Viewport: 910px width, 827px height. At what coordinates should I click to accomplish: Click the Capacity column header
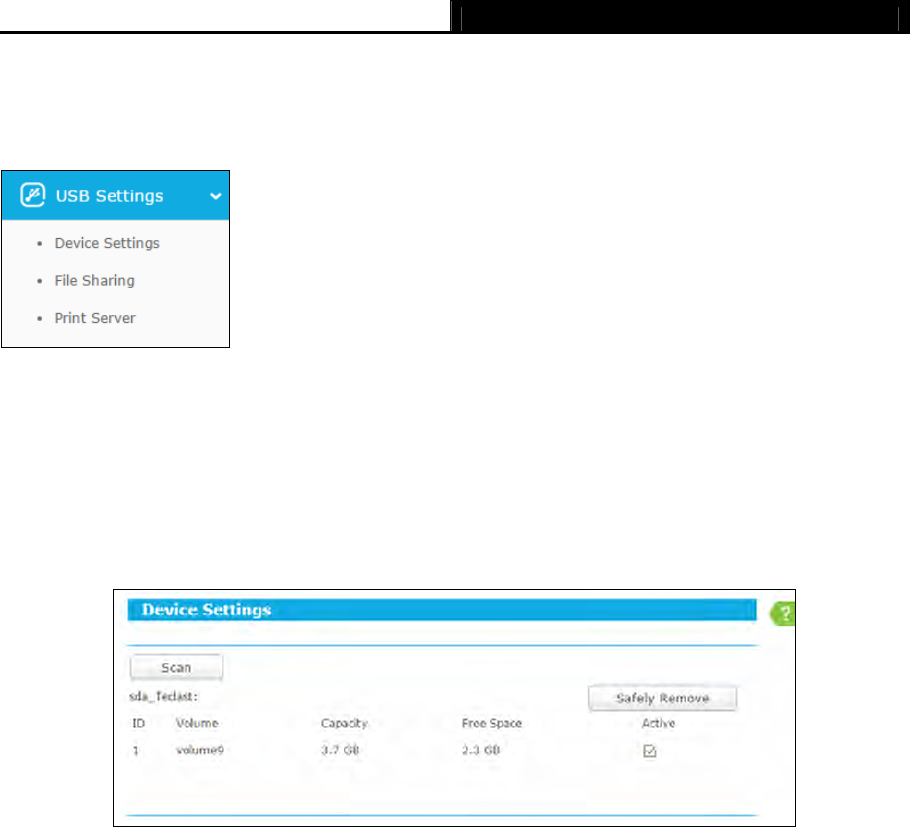(x=344, y=723)
